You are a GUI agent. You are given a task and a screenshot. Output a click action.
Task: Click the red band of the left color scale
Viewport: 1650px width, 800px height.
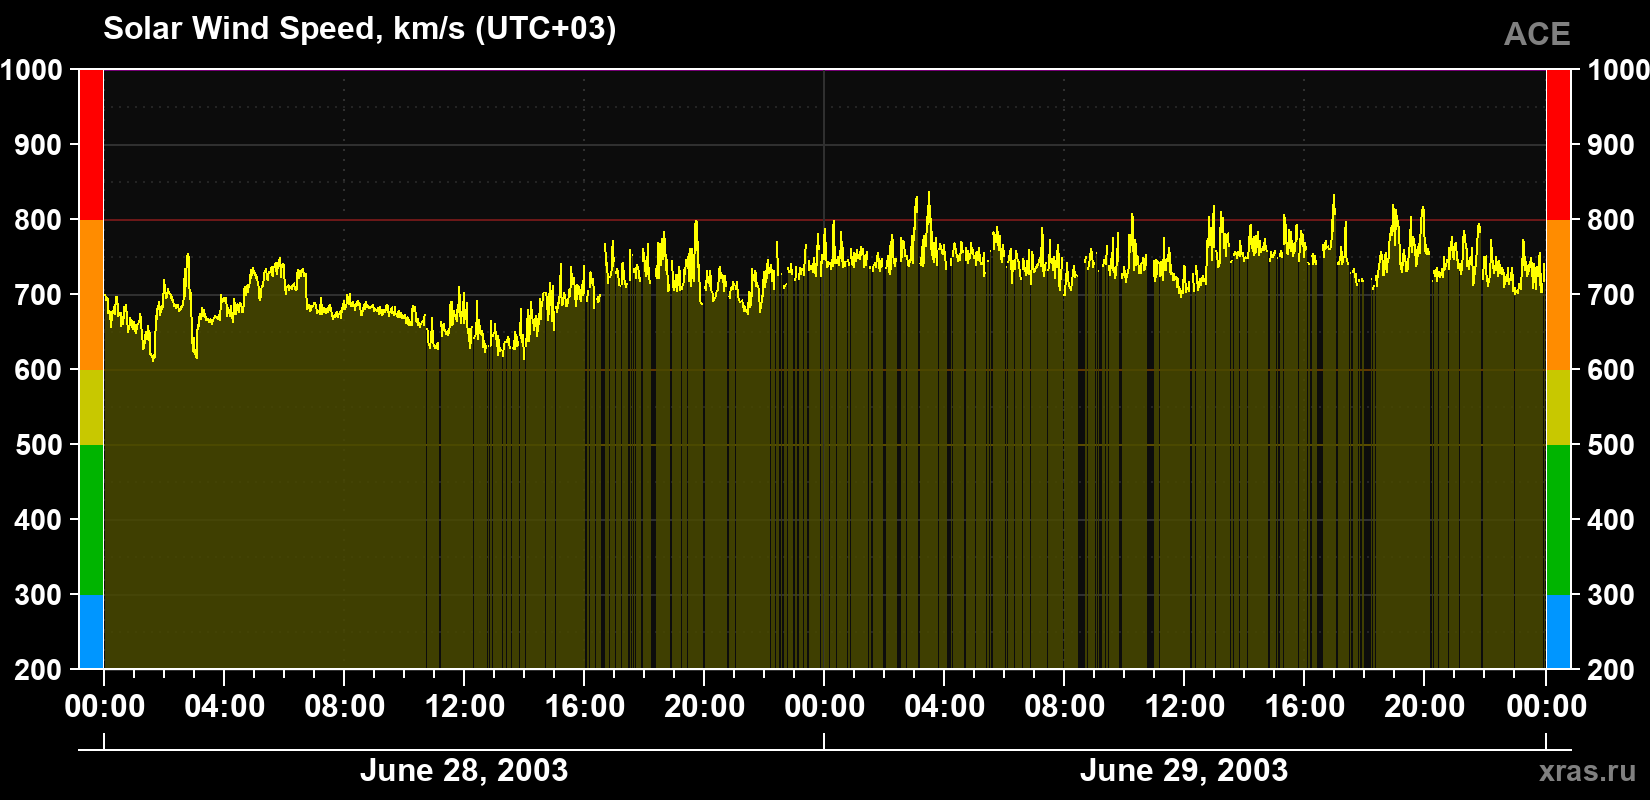click(x=91, y=145)
